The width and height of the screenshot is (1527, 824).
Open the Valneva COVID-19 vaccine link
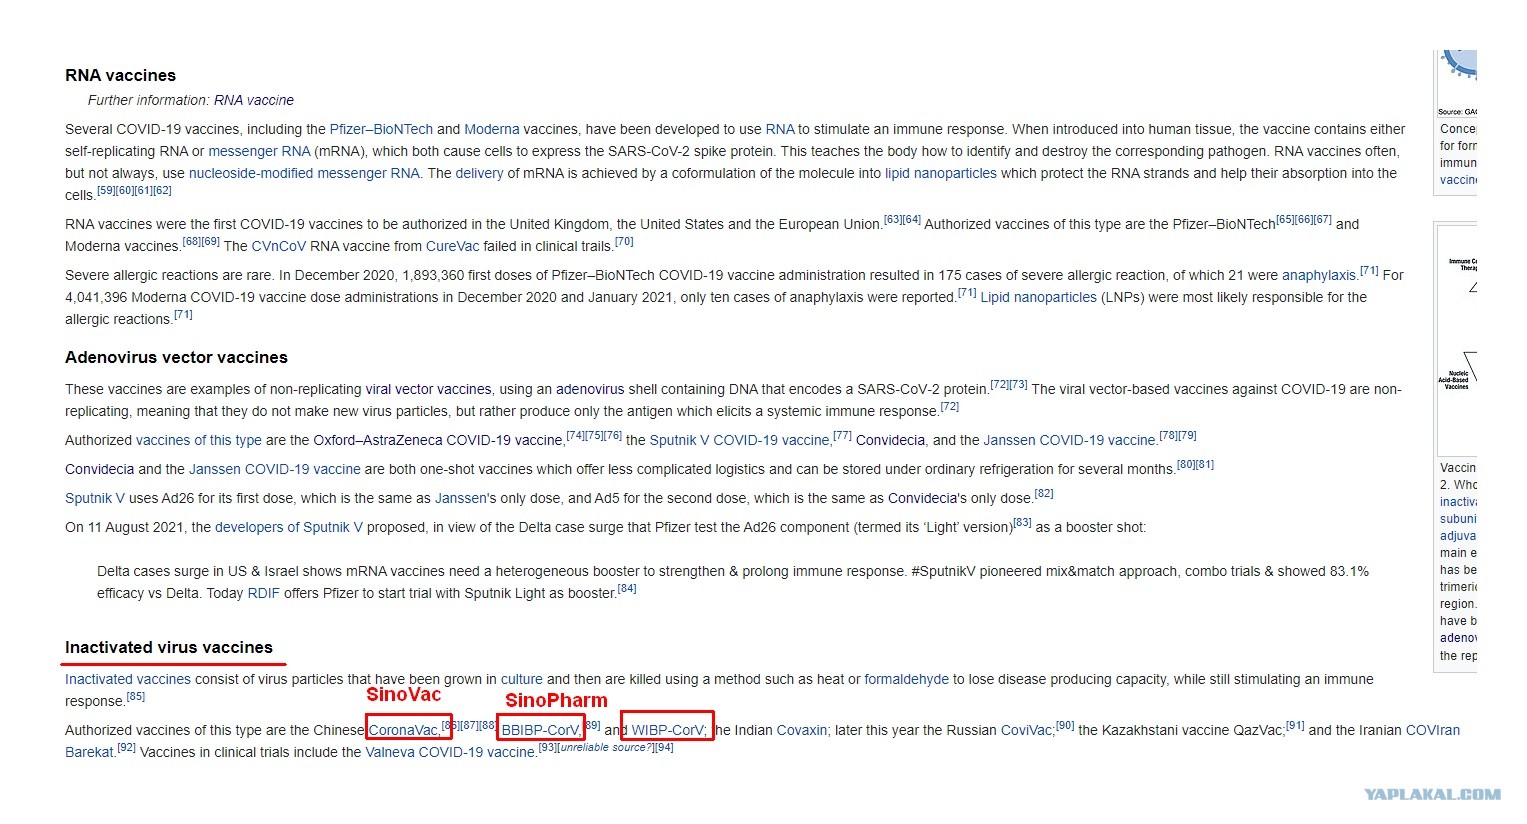(451, 752)
